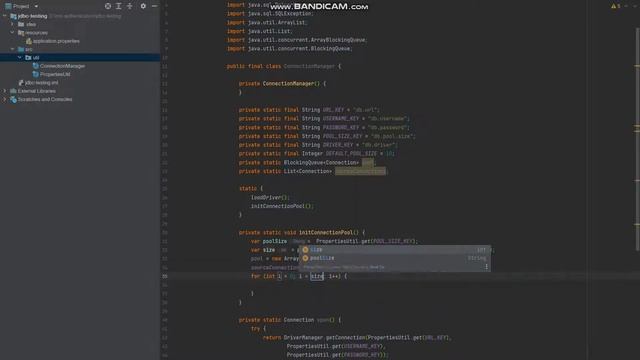The image size is (640, 360).
Task: Collapse the util package
Action: (x=20, y=58)
